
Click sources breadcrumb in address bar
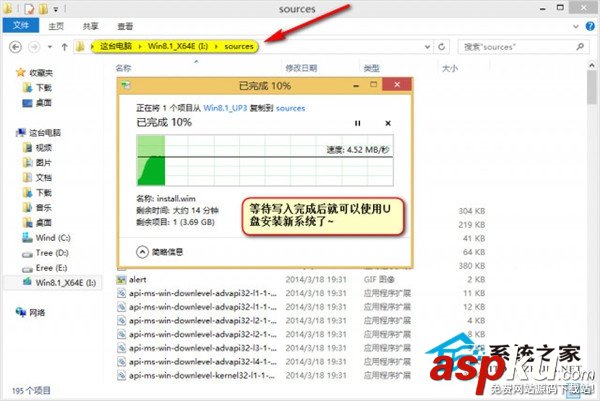pos(239,46)
